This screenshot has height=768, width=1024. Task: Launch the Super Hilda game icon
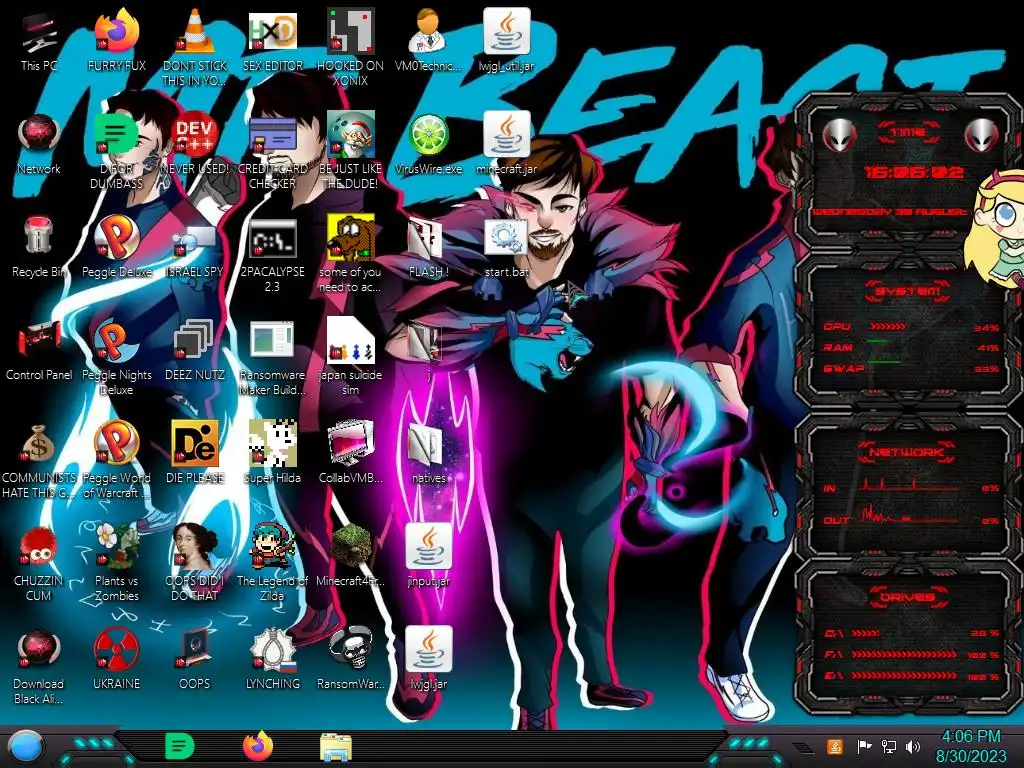click(272, 453)
